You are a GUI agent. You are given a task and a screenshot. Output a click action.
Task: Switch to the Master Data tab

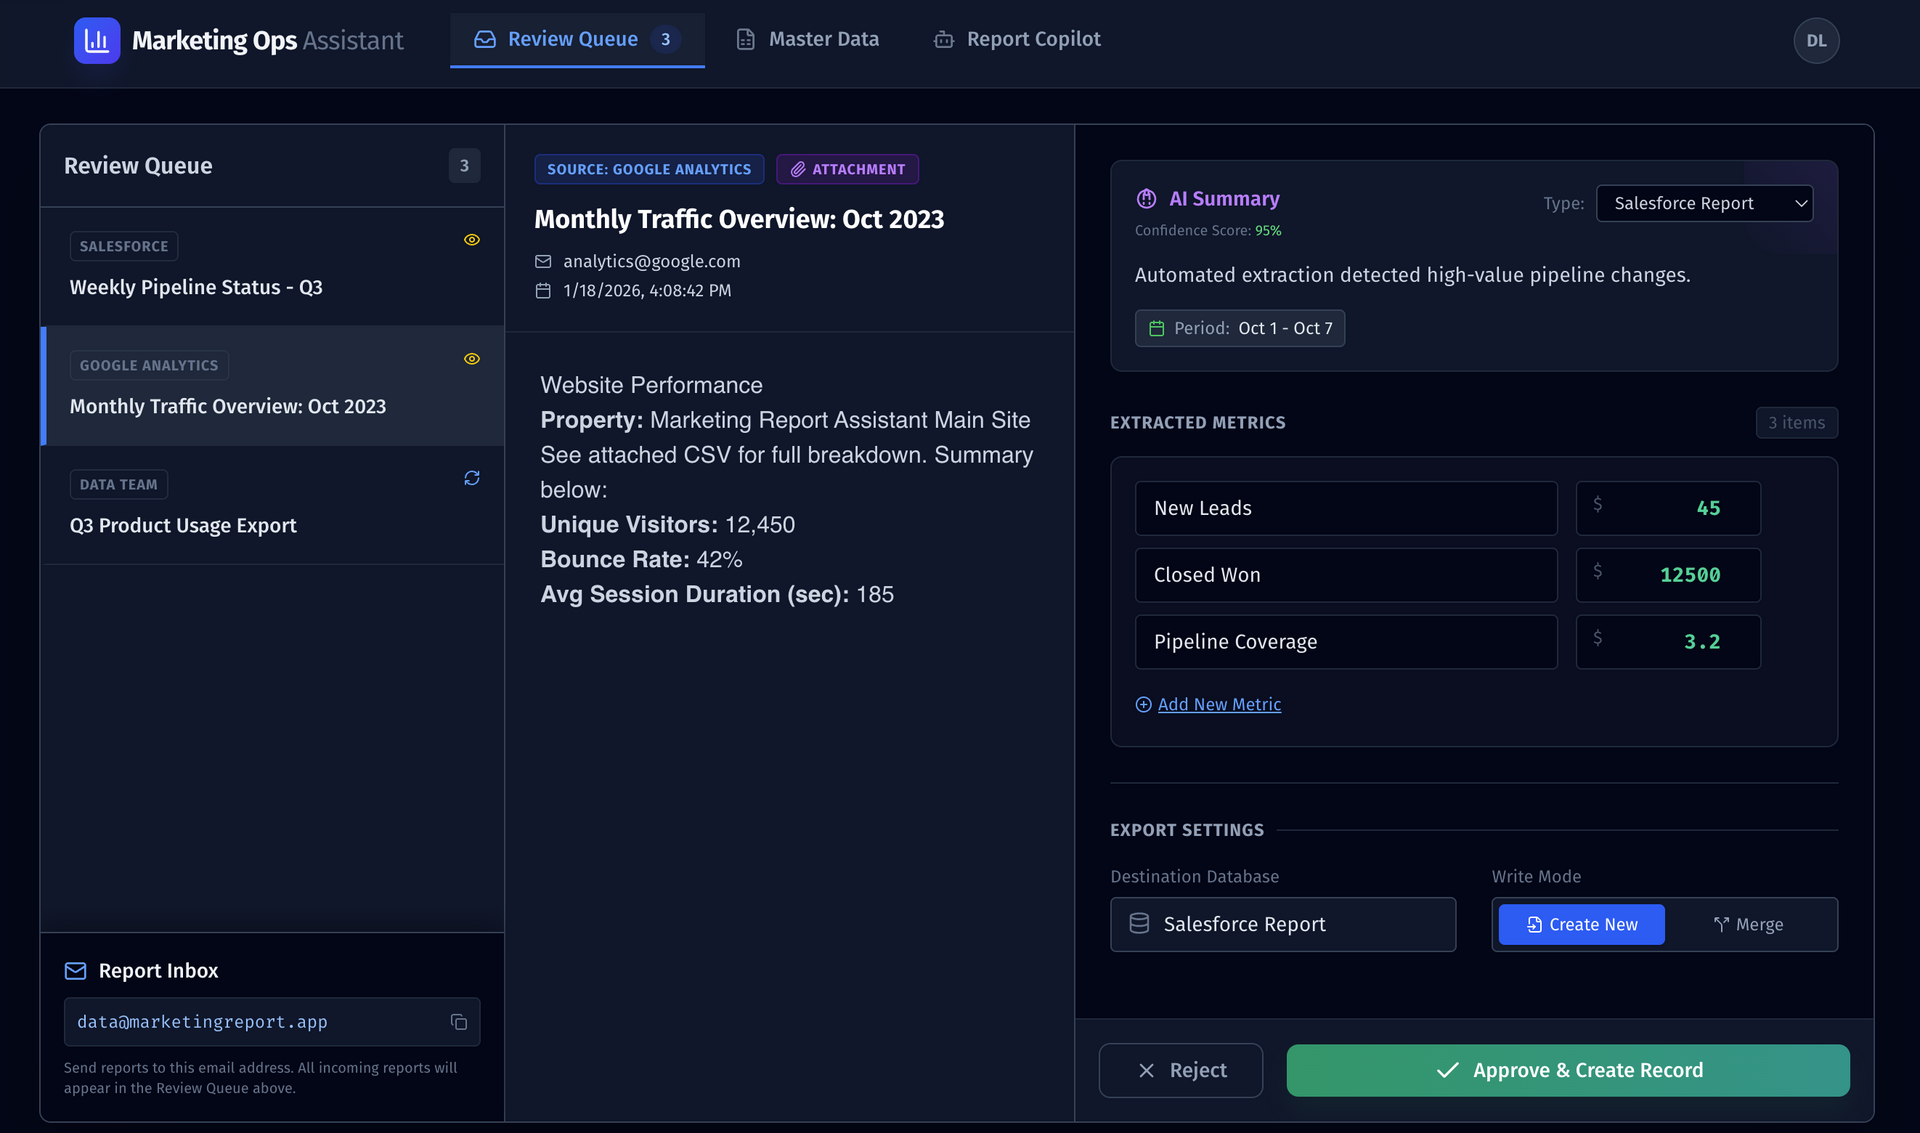tap(808, 39)
